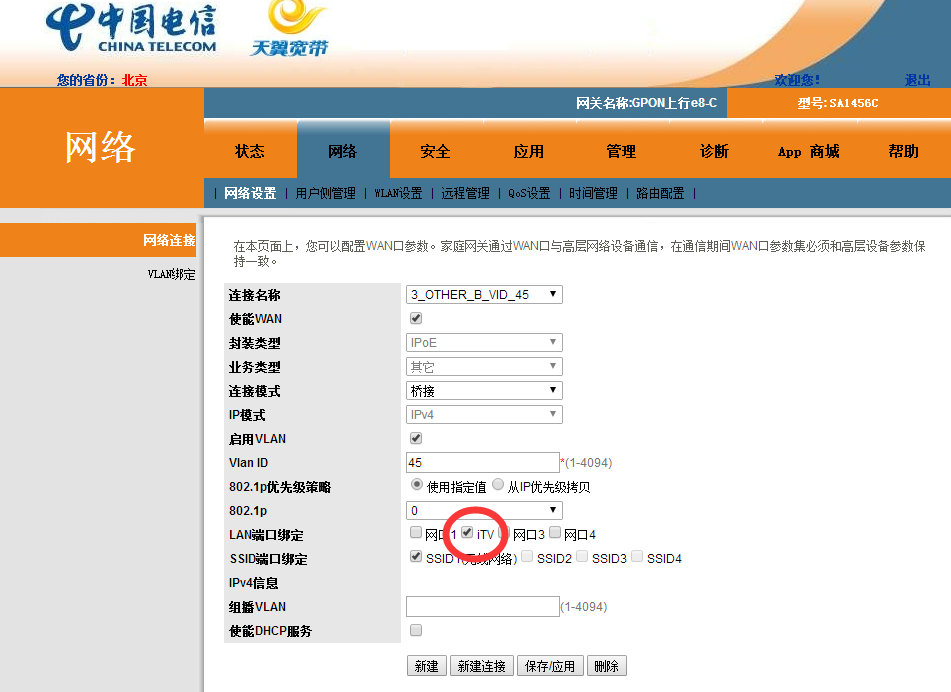Open the 诊断 tab

(714, 151)
